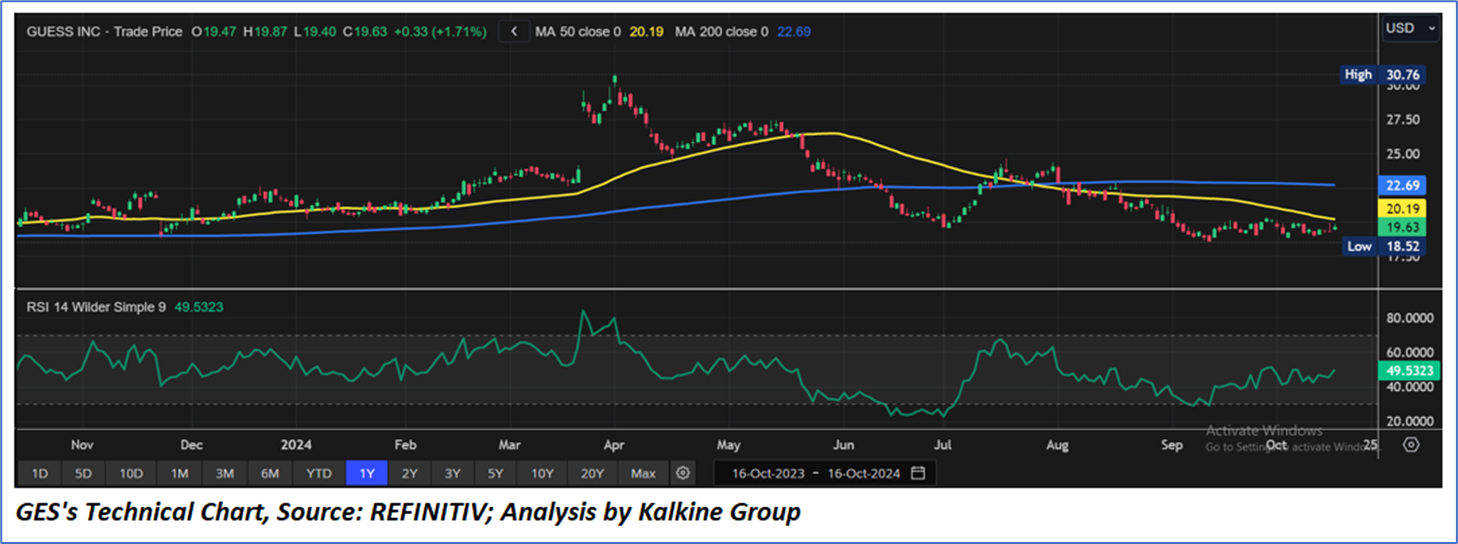Collapse indicator legend with left chevron
This screenshot has width=1458, height=544.
point(514,31)
